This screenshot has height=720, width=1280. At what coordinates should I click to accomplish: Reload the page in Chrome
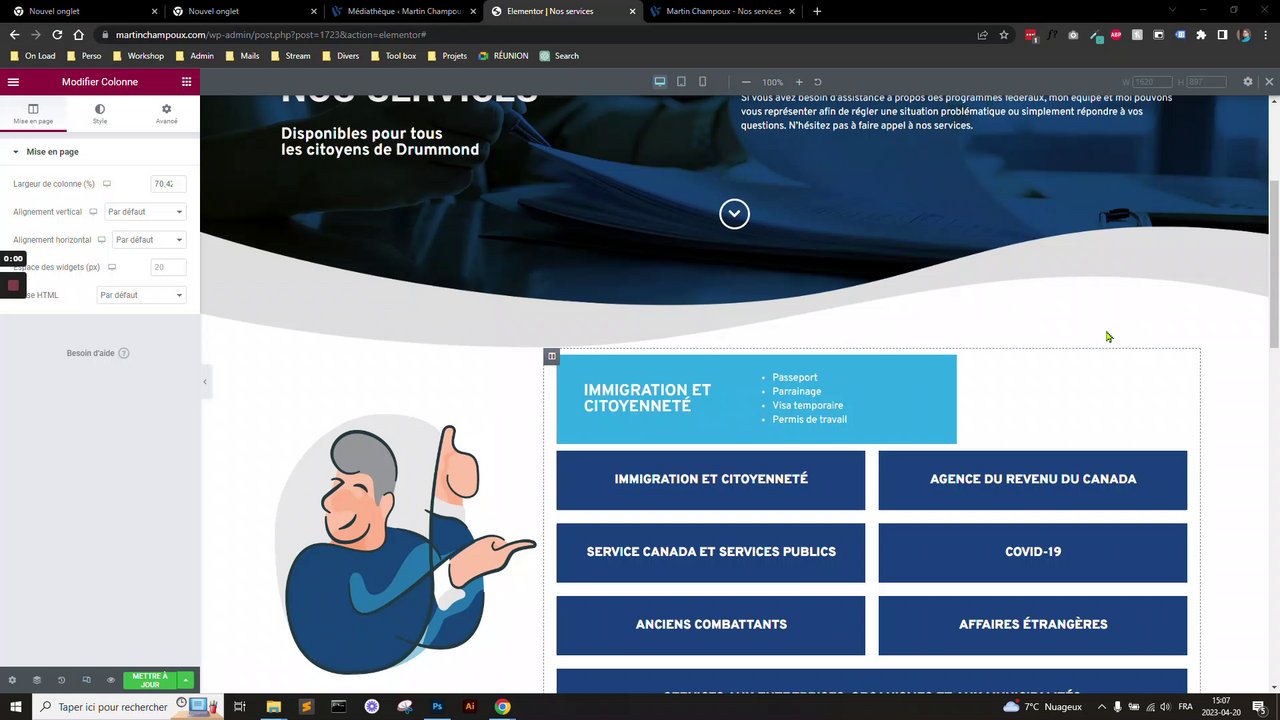click(x=57, y=34)
